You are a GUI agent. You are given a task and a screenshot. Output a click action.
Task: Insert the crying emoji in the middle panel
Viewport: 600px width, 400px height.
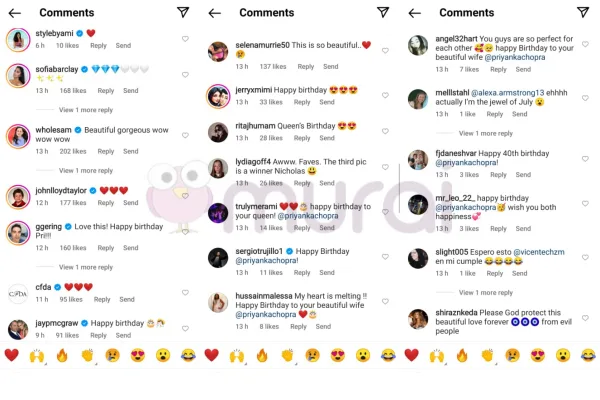[x=312, y=356]
